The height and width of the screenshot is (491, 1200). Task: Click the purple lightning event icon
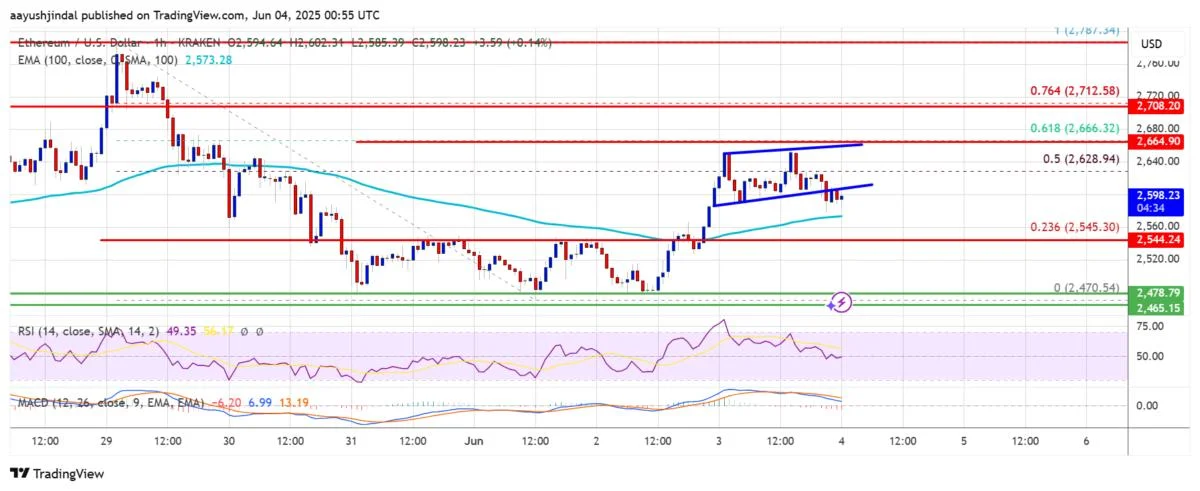click(842, 301)
